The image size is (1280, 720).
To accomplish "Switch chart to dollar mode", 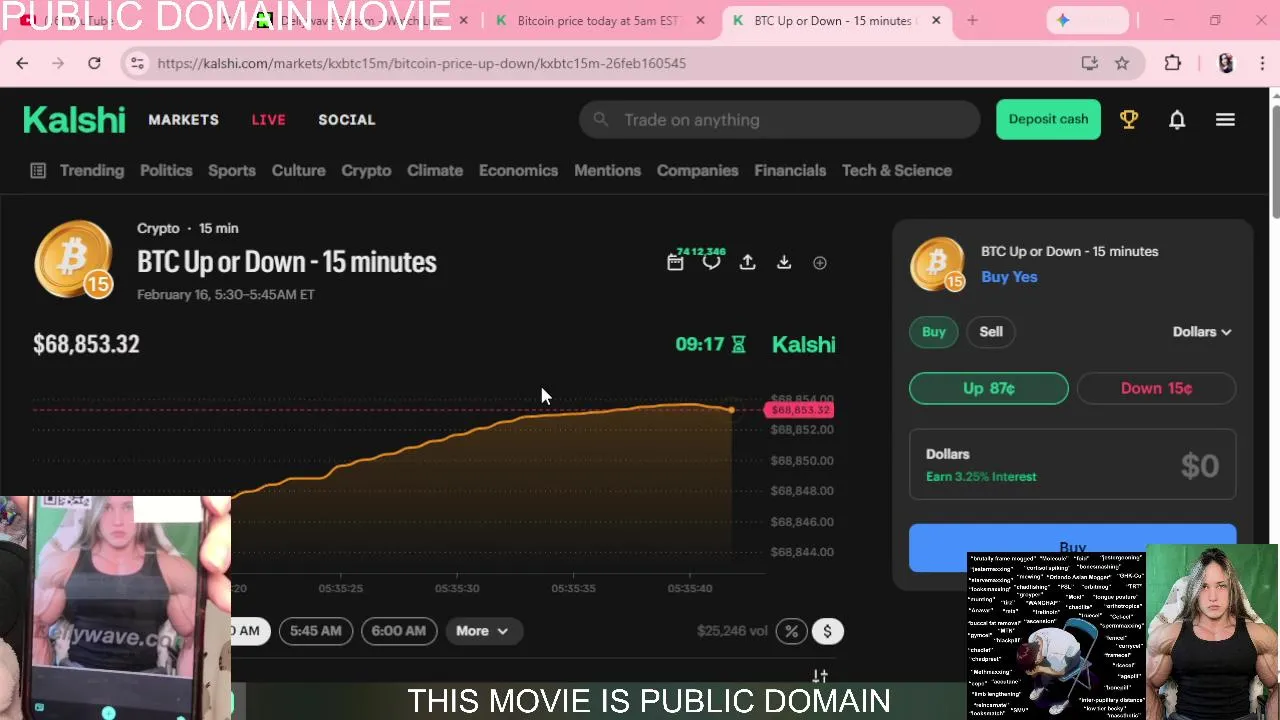I will (827, 631).
